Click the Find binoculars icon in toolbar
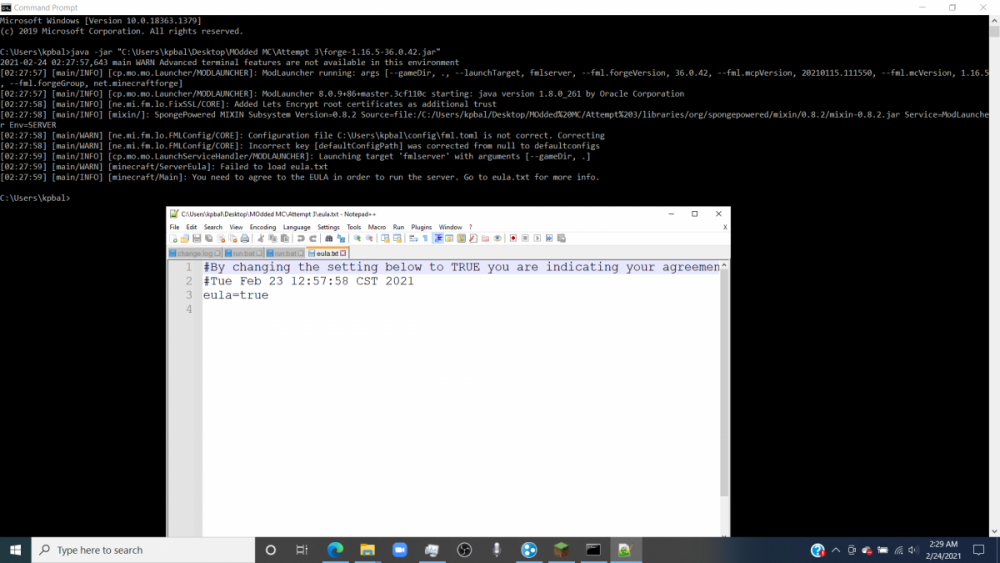Screen dimensions: 1000x563 pyautogui.click(x=330, y=238)
